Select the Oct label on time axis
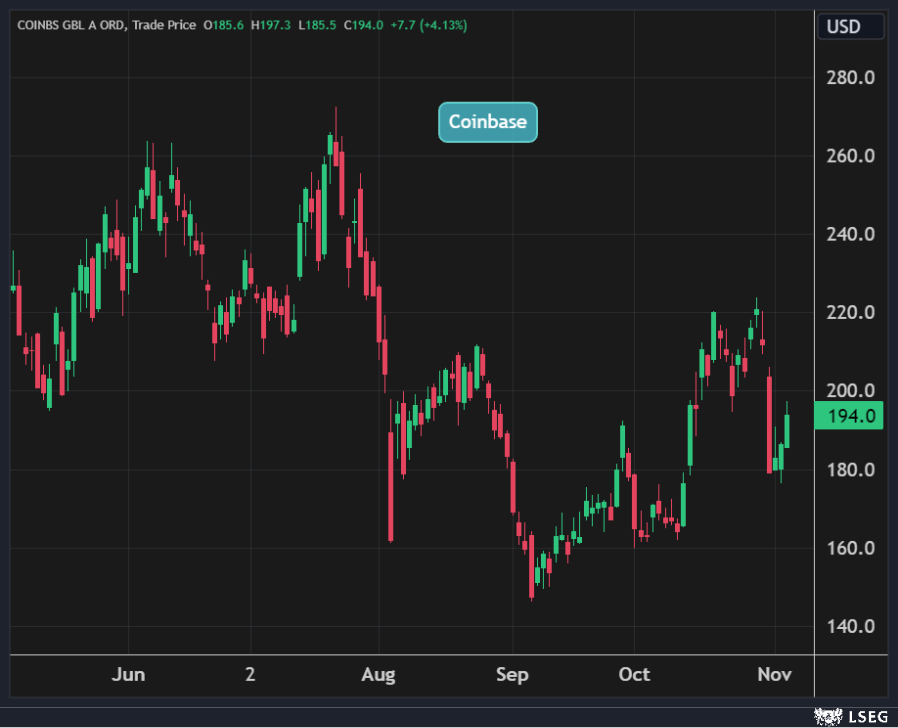The height and width of the screenshot is (728, 898). point(633,675)
